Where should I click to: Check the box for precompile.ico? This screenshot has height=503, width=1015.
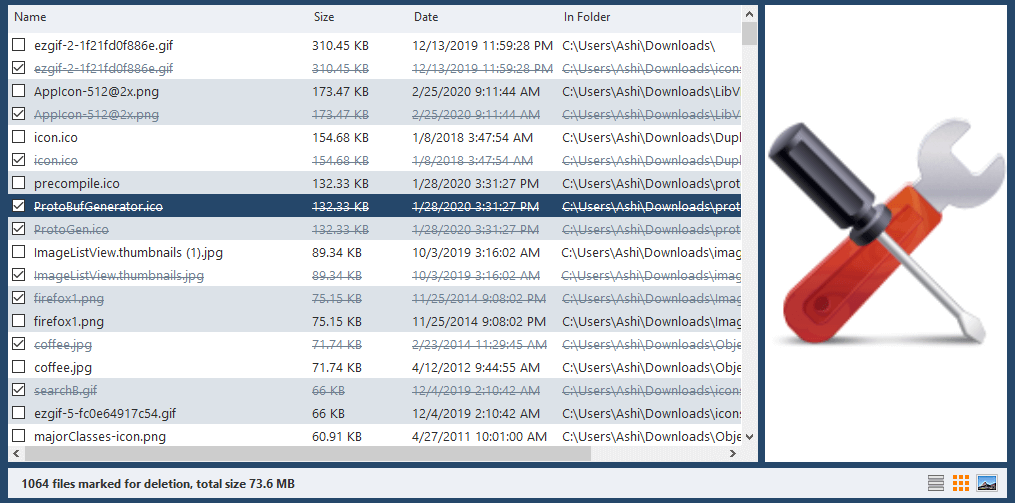point(19,183)
